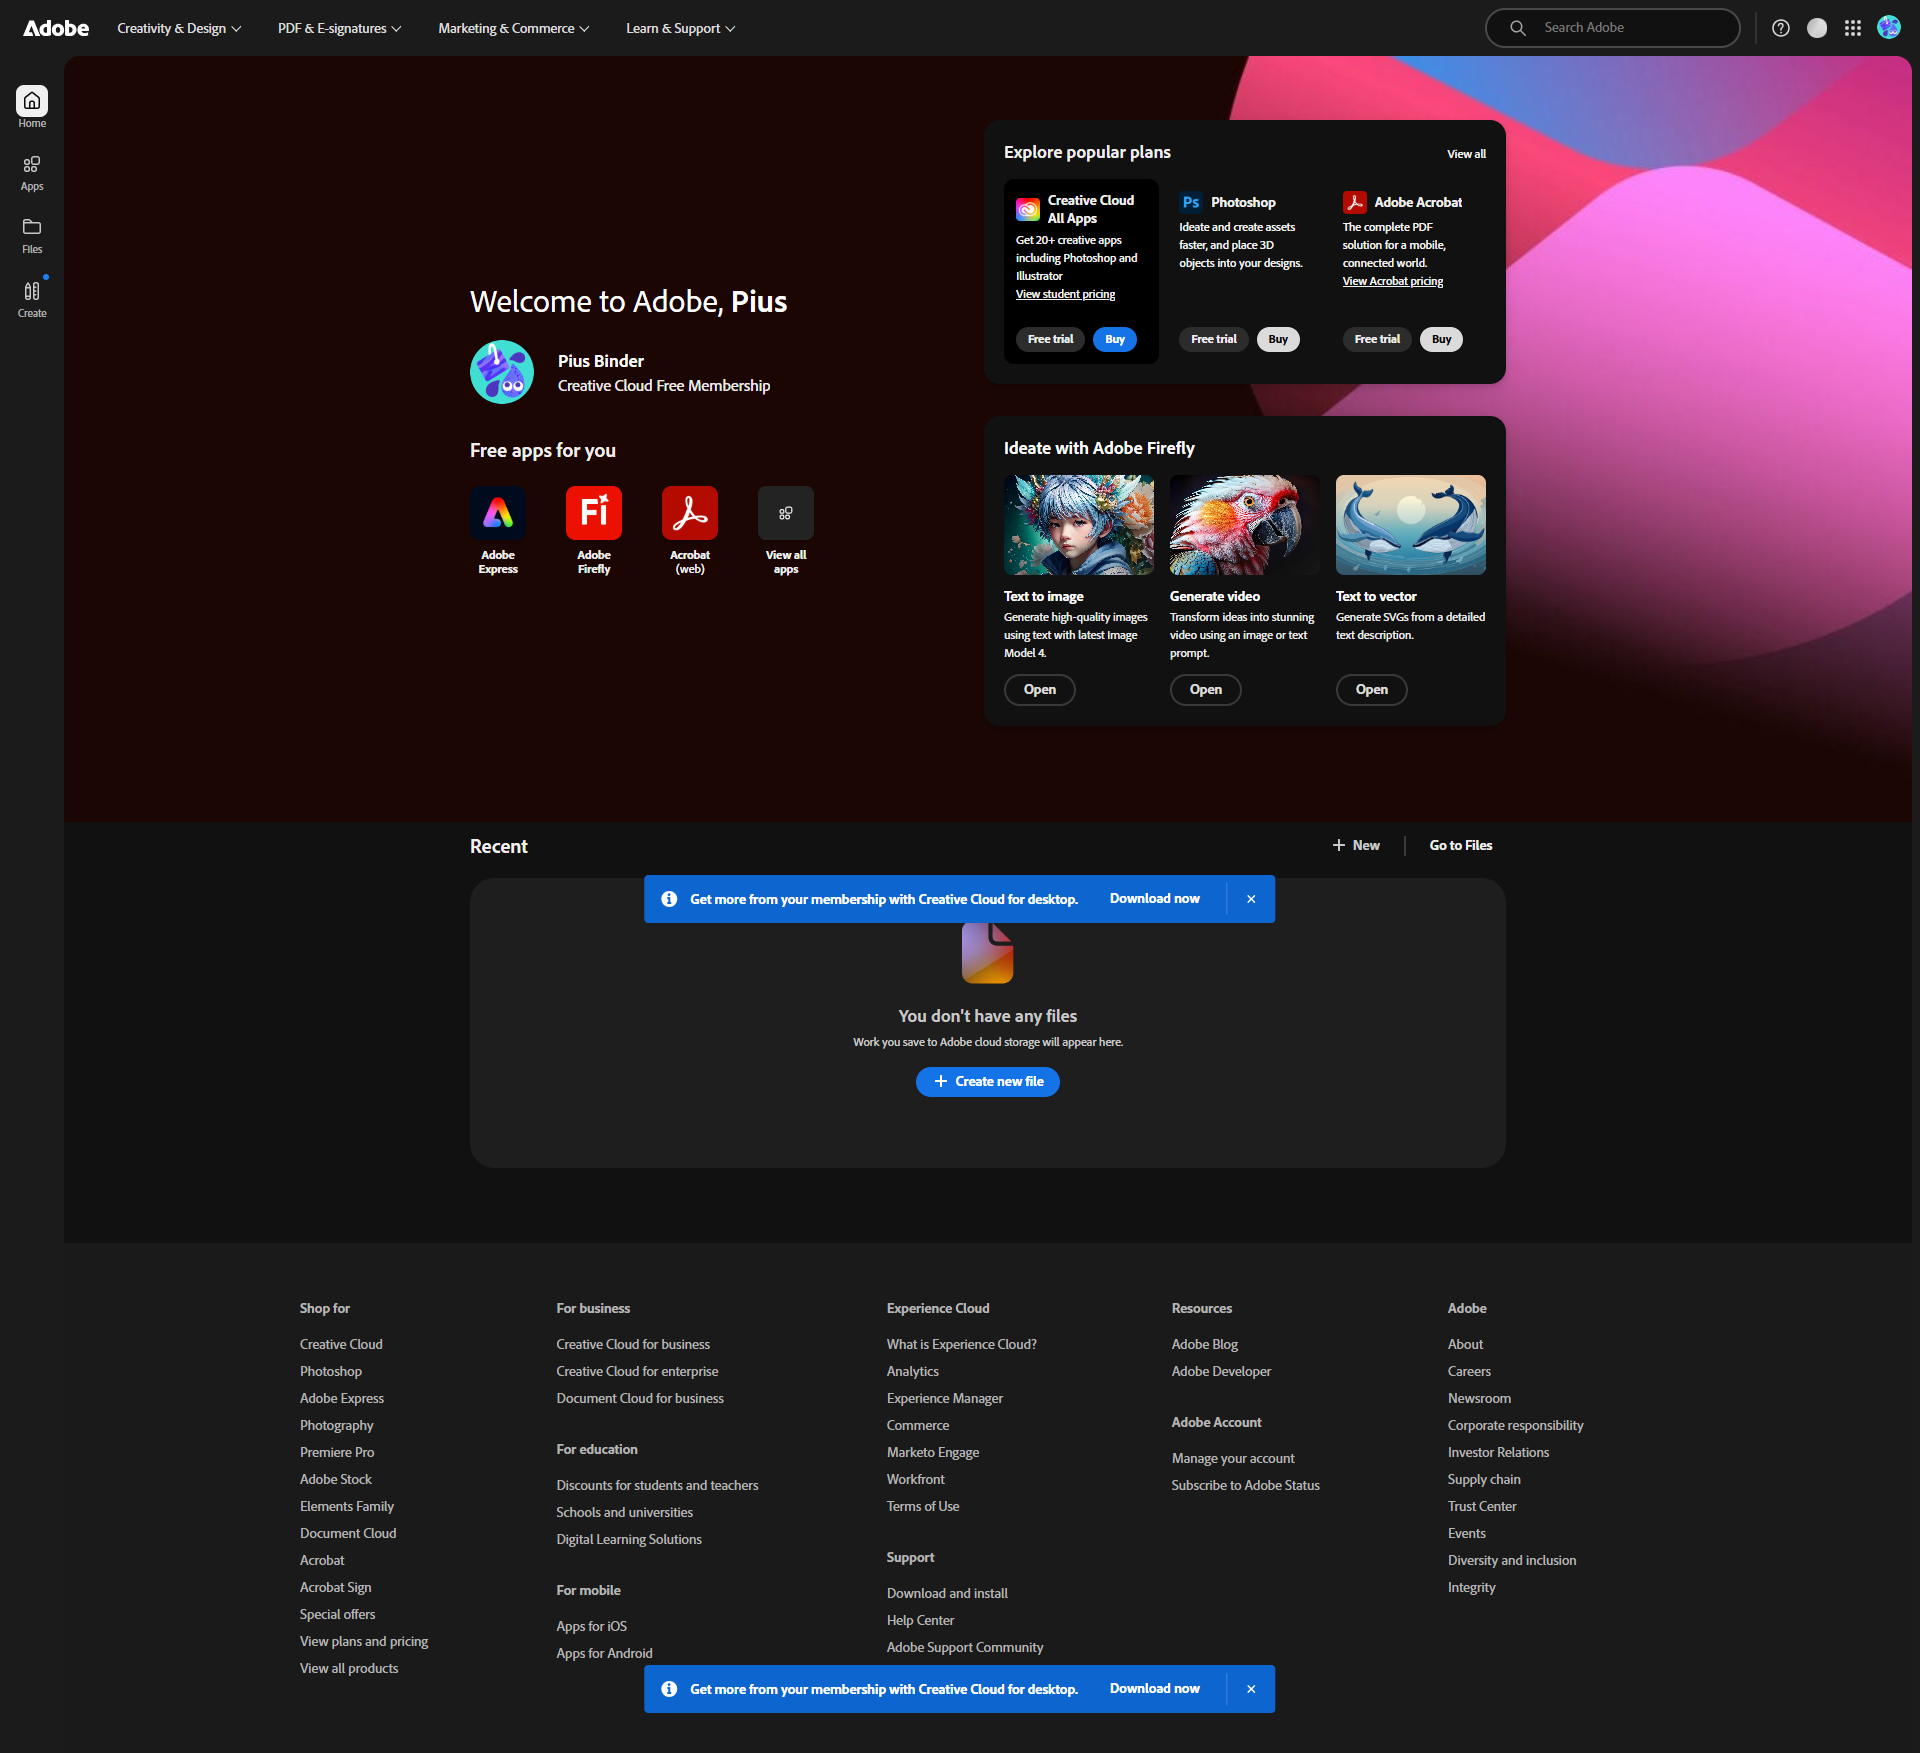The image size is (1920, 1753).
Task: Click info icon in bottom blue banner
Action: (x=669, y=1689)
